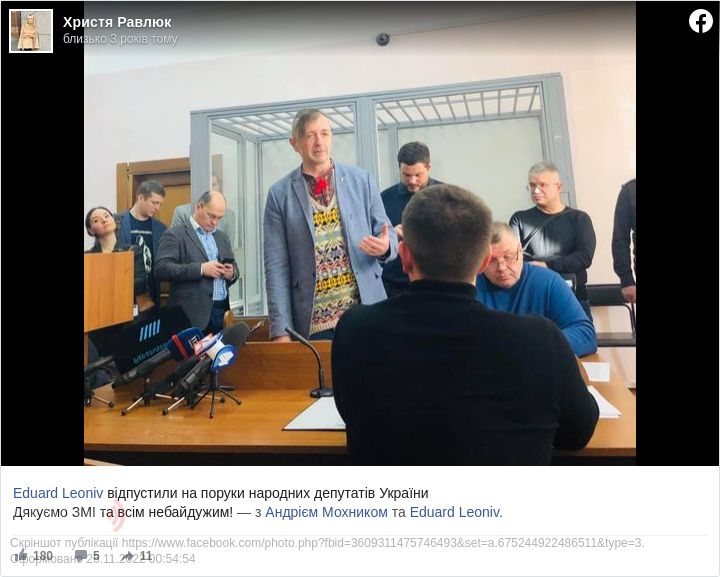The image size is (720, 577).
Task: Click the 'Дякуємо ЗМІ та всім небайдужим!' text
Action: (x=123, y=512)
